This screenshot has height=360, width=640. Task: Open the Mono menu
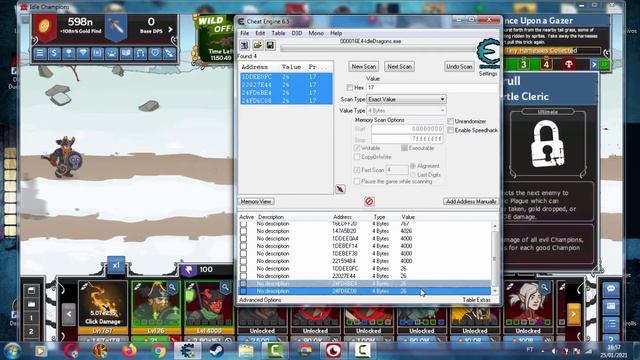coord(316,33)
